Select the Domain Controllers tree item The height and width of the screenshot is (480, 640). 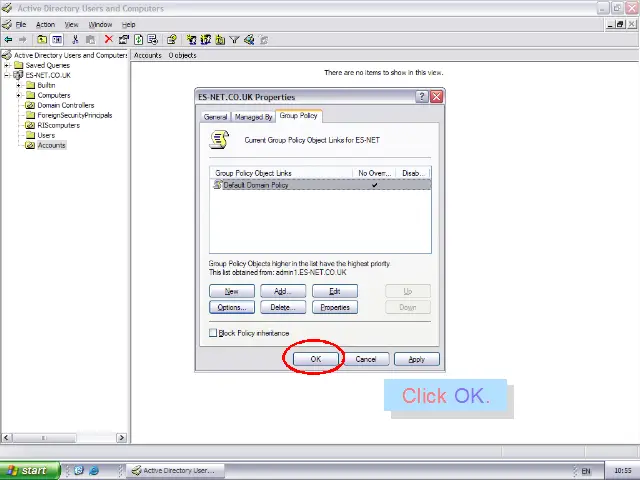65,105
